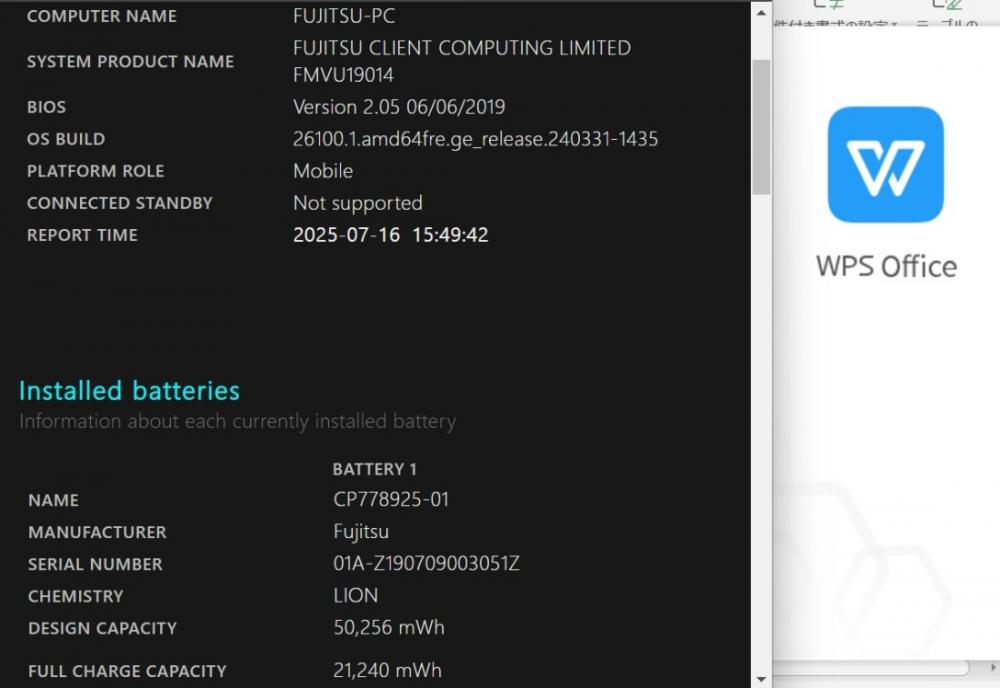Click the "SERIAL NUMBER" label
The image size is (1000, 688).
(x=96, y=564)
